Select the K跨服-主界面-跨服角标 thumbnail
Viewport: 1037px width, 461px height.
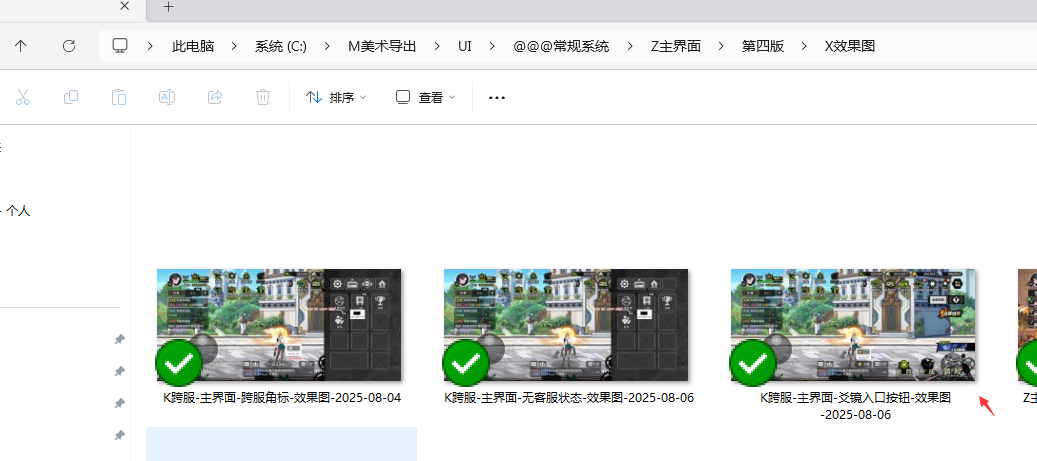279,325
